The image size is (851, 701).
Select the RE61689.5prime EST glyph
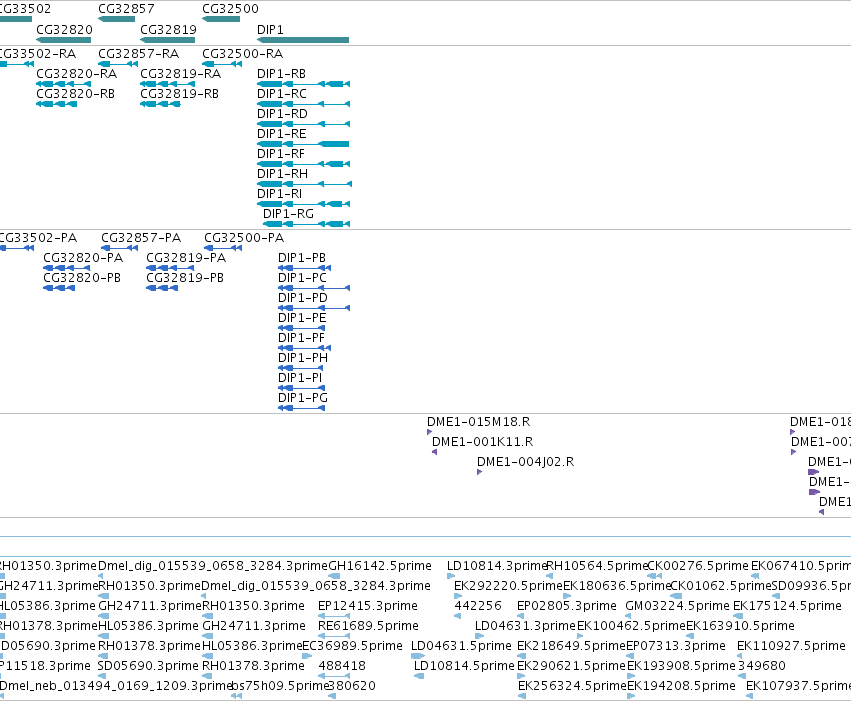click(334, 636)
